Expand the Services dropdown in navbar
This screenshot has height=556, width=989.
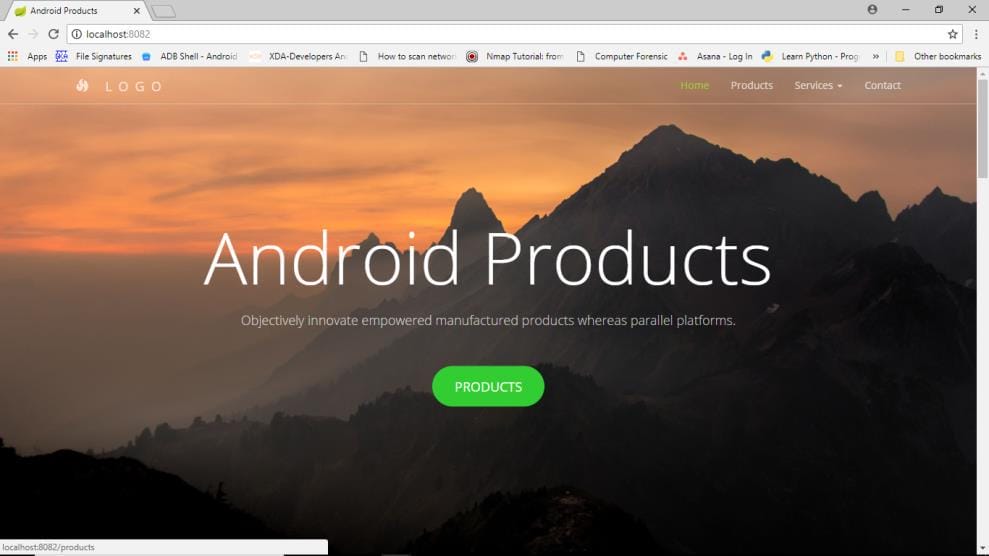coord(818,86)
